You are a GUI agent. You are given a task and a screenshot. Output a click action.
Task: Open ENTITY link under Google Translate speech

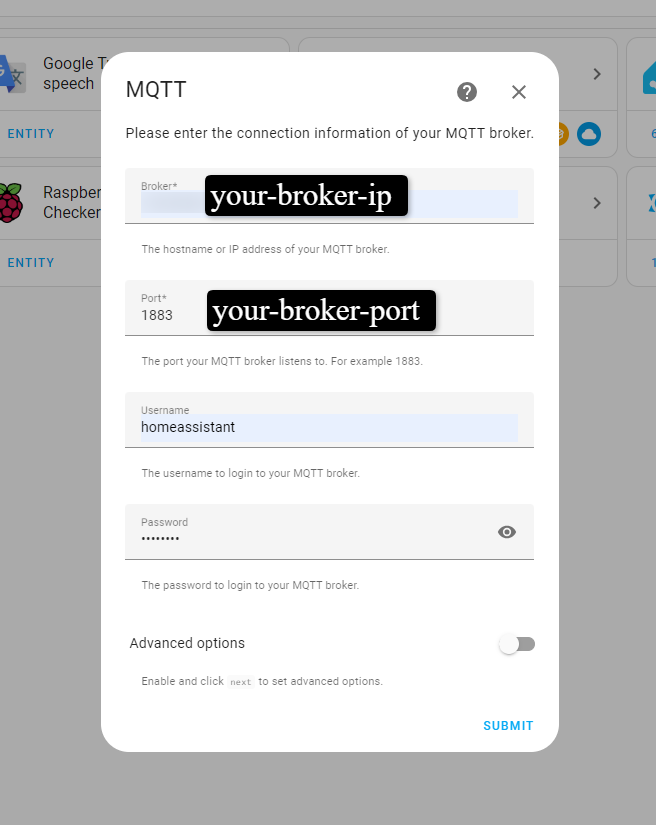31,133
